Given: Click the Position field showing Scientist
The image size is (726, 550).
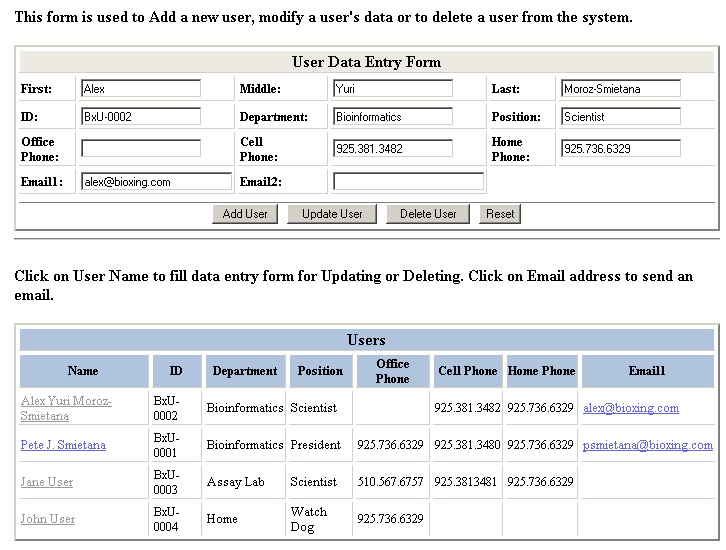Looking at the screenshot, I should [x=620, y=117].
